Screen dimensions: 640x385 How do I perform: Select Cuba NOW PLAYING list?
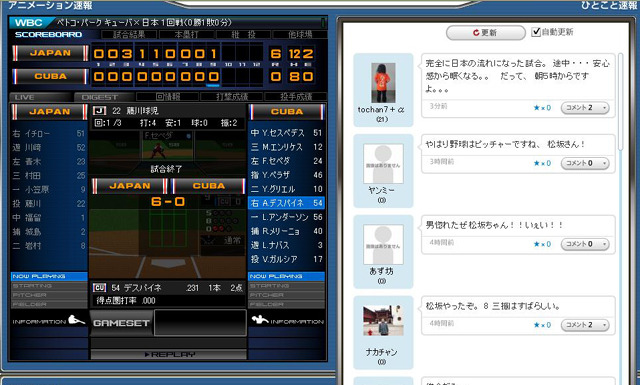[x=287, y=276]
